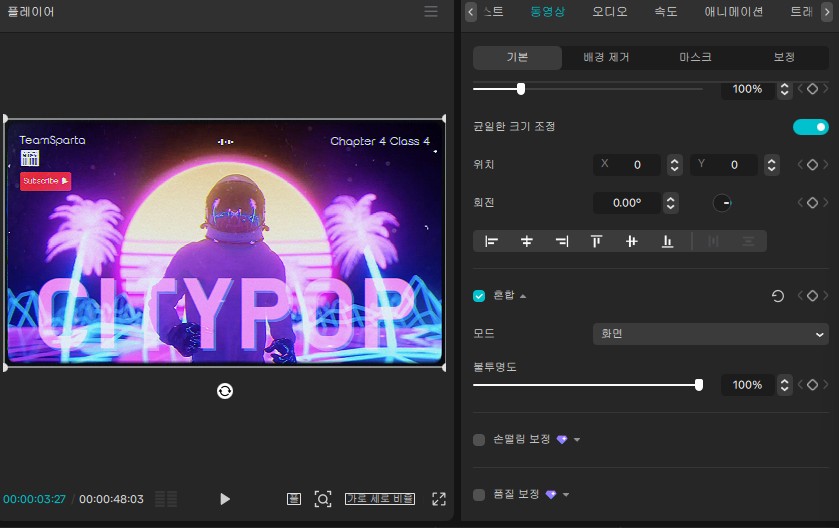Click the opacity value stepper

click(x=784, y=385)
